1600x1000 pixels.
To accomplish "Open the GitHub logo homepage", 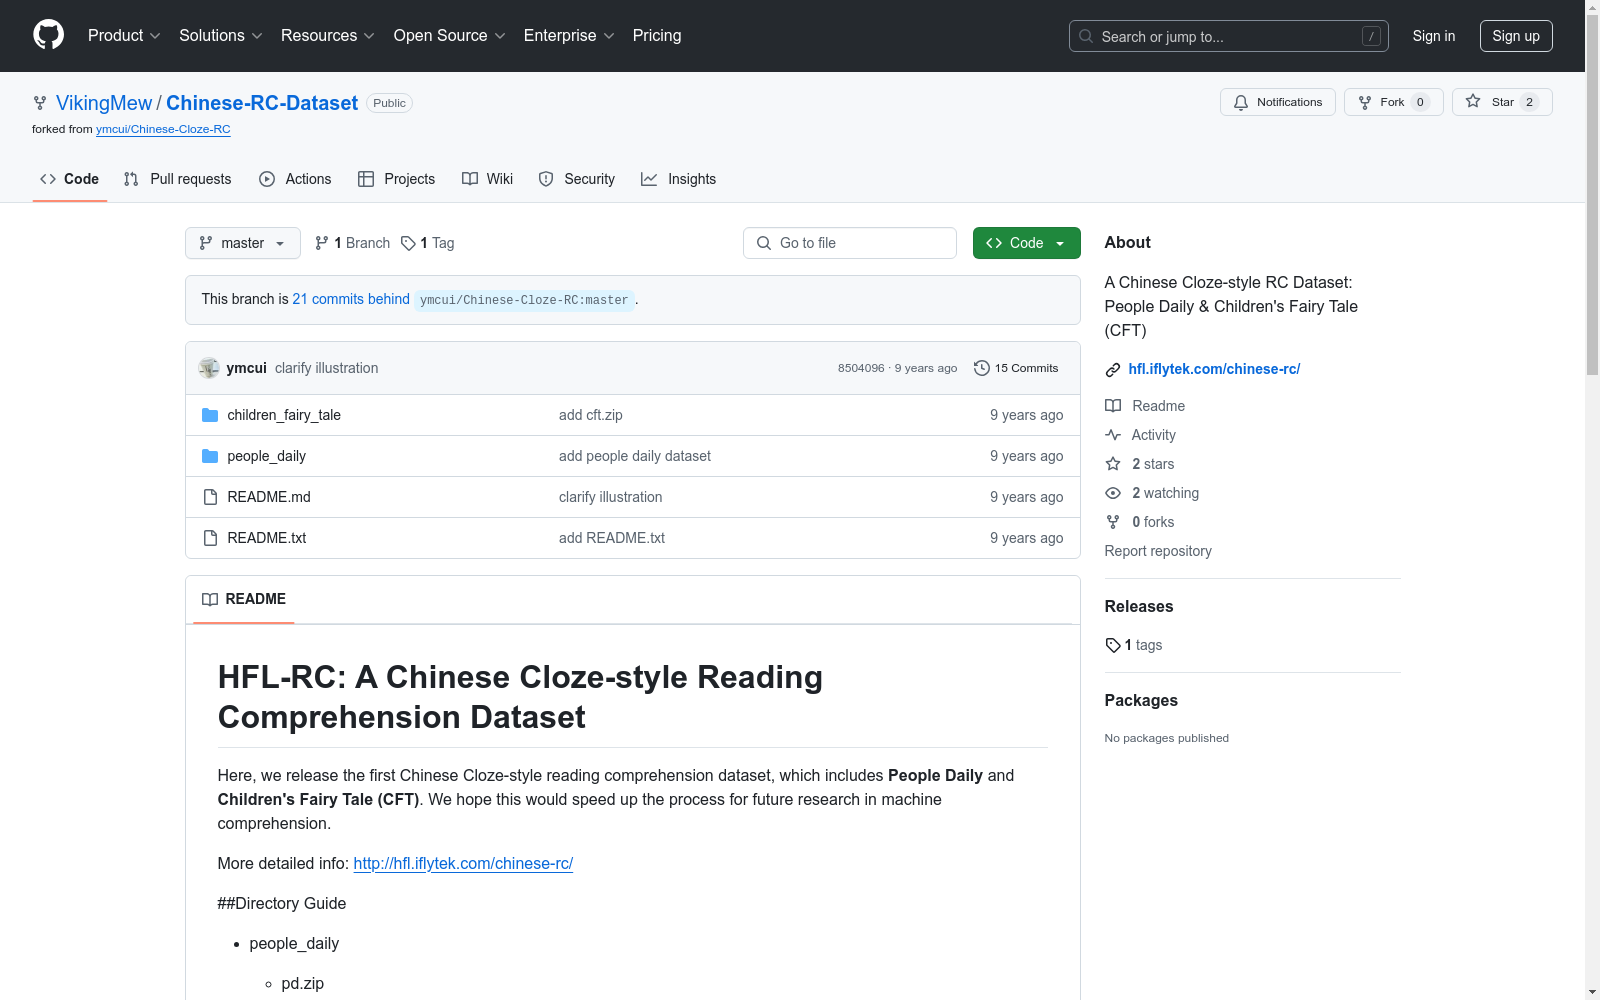I will [48, 35].
